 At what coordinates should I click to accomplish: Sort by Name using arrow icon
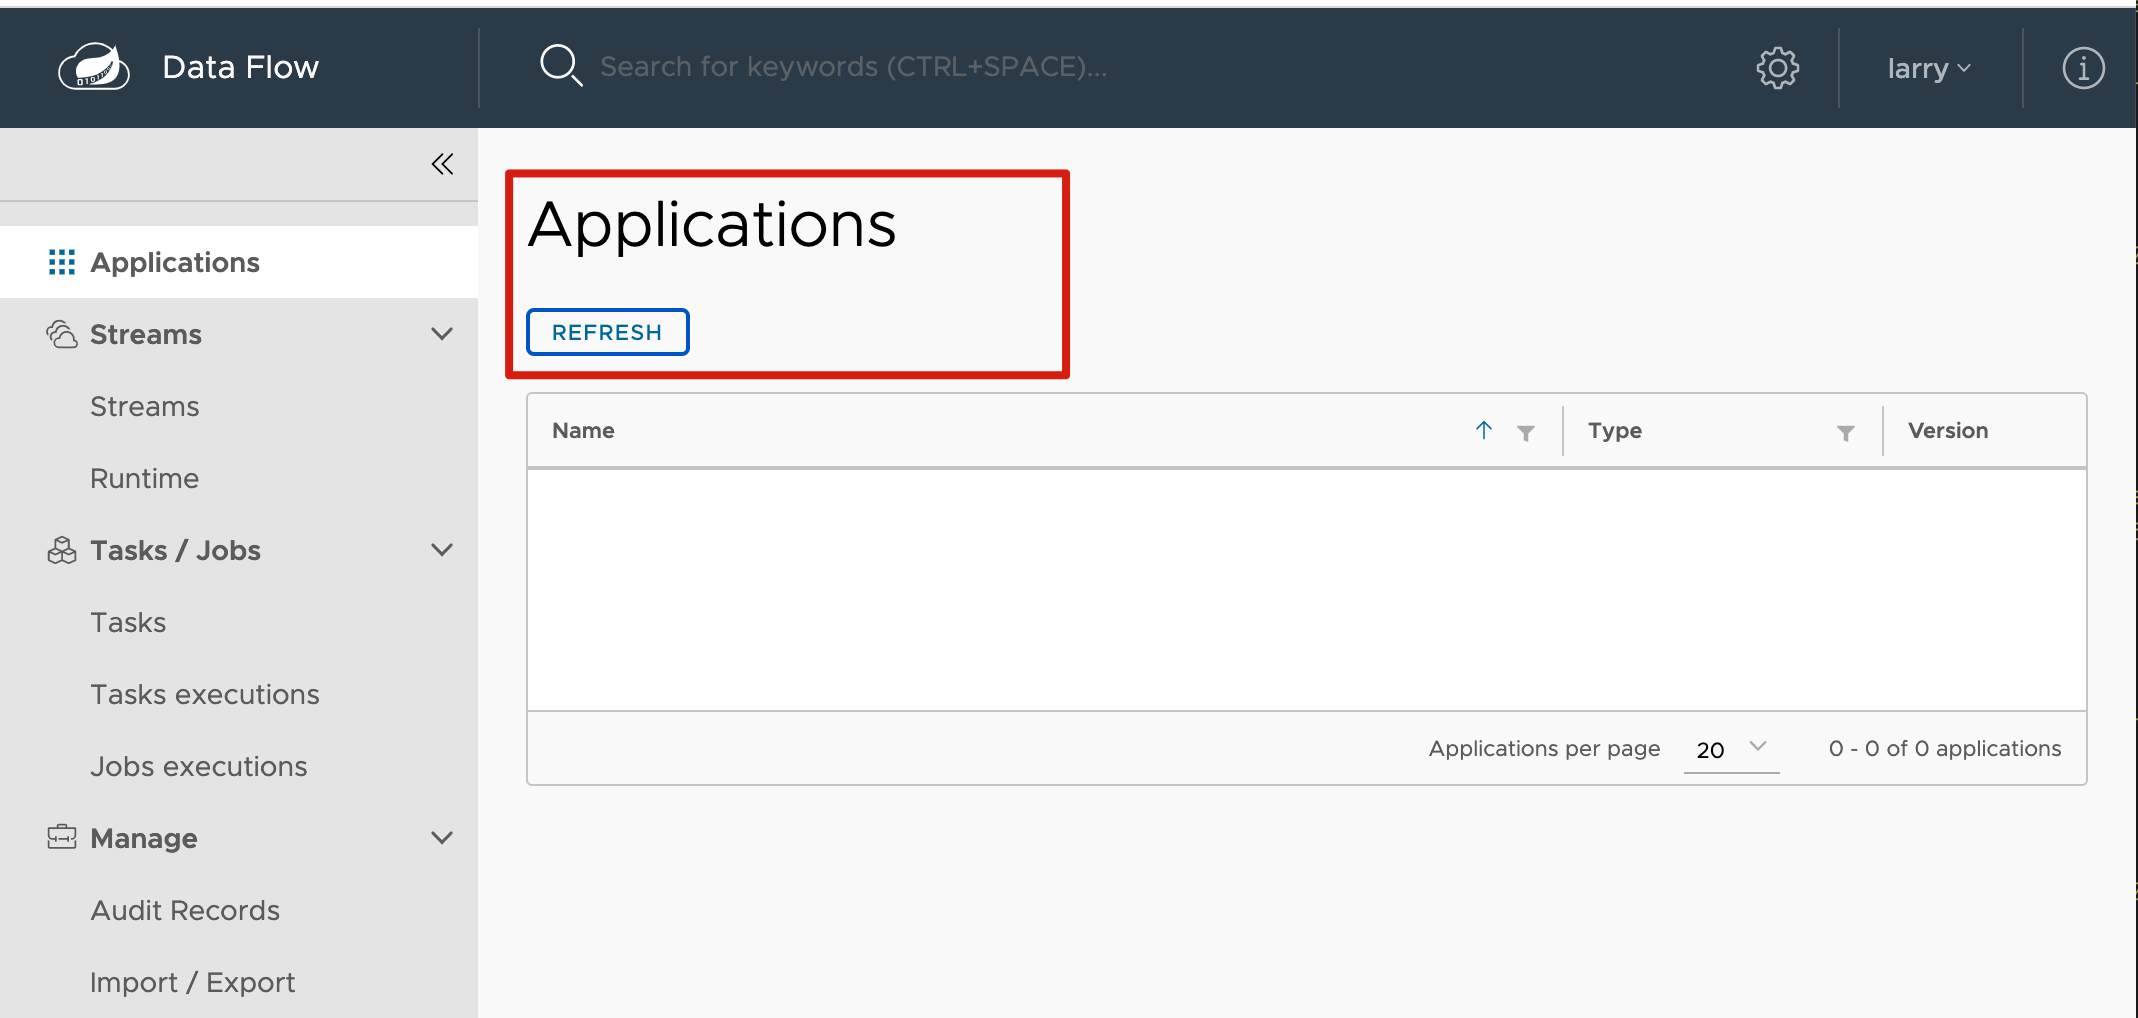point(1484,430)
